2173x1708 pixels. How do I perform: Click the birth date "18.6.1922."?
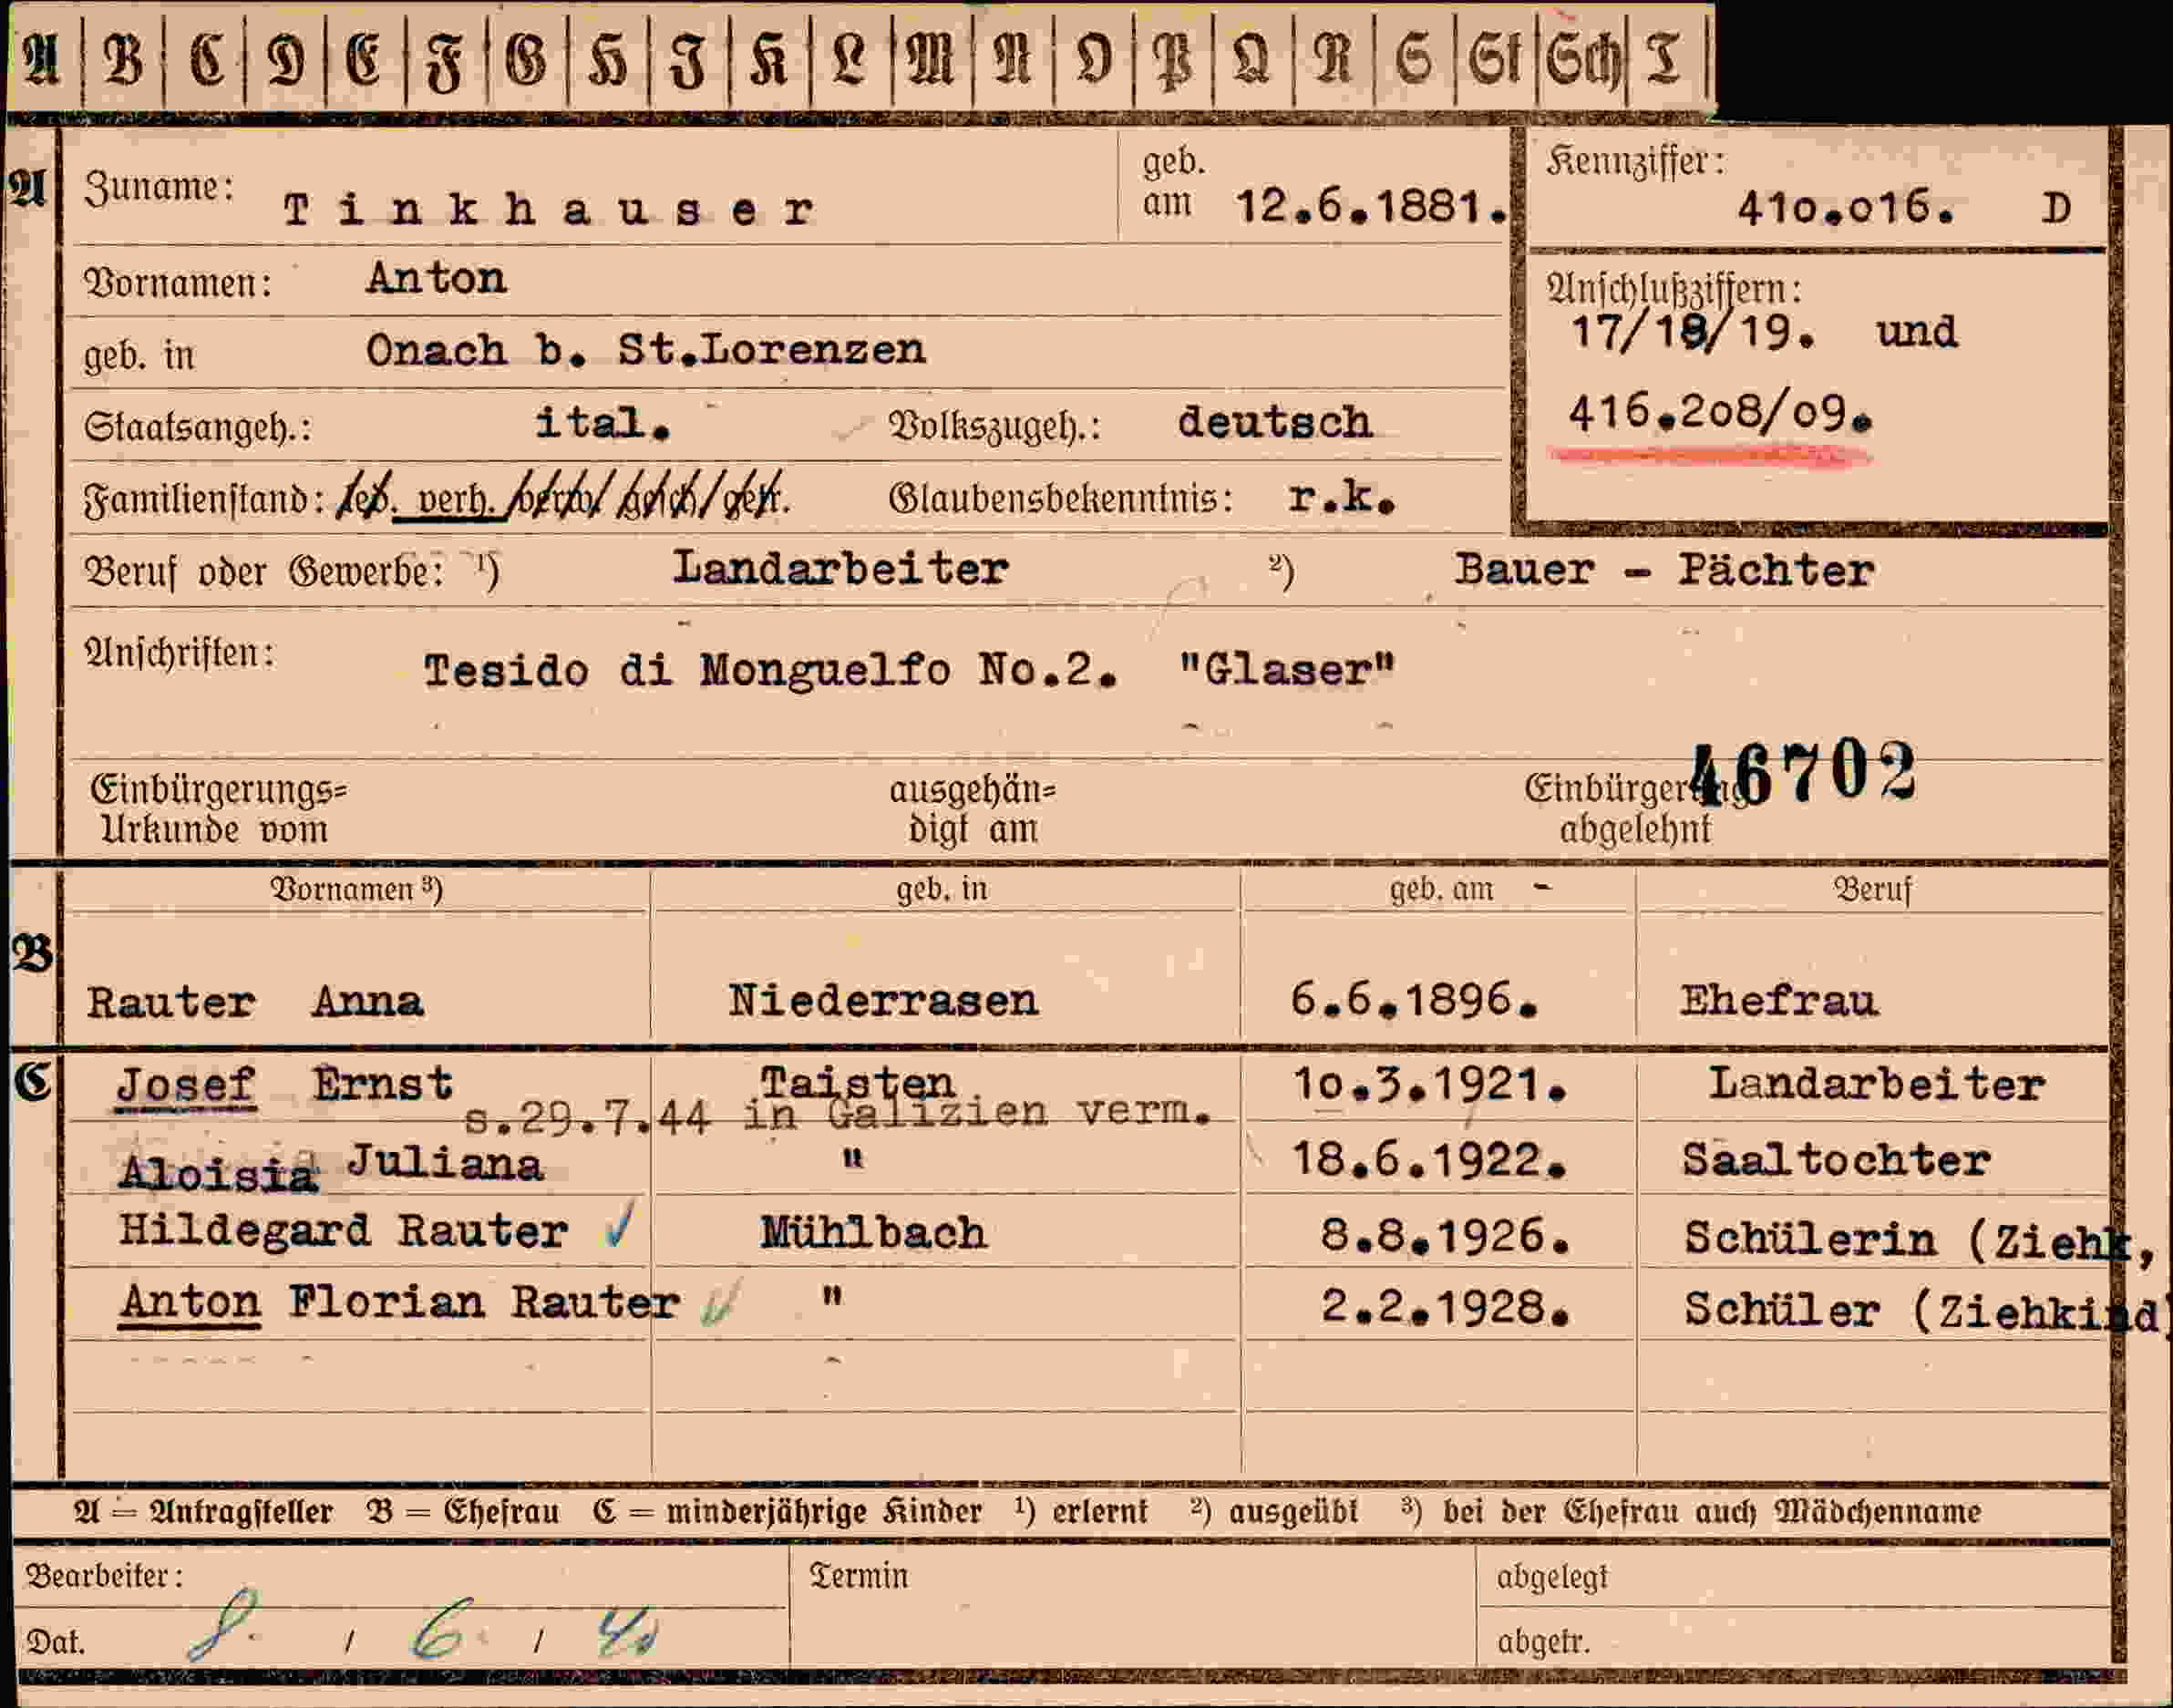point(1429,1160)
